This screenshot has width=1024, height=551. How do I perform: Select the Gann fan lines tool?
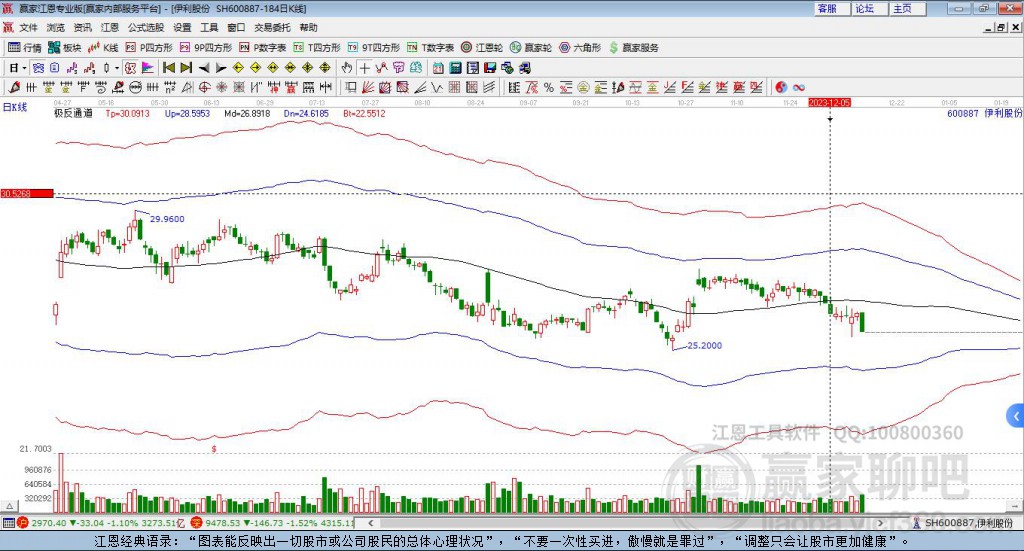pyautogui.click(x=368, y=87)
